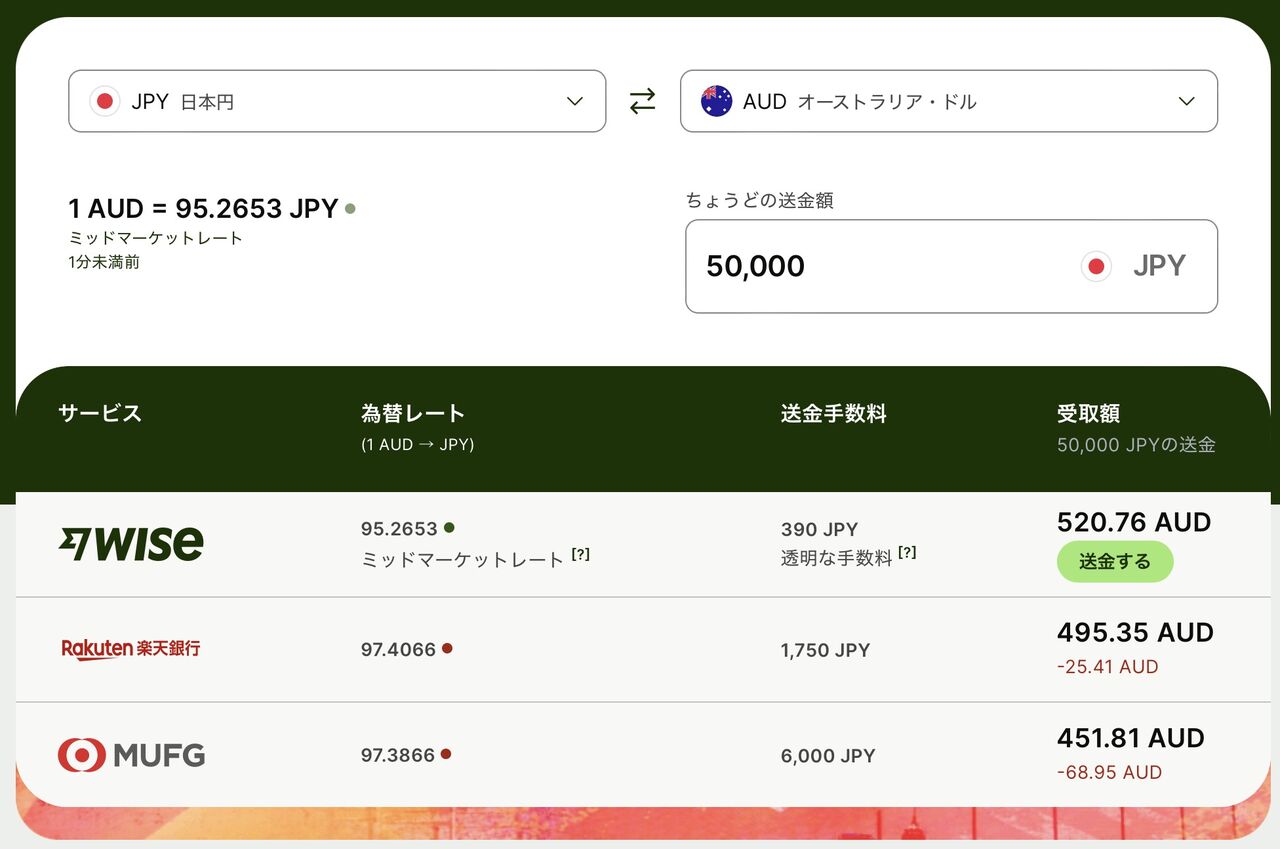Click the JPY flag icon in amount field
The height and width of the screenshot is (849, 1280).
coord(1096,266)
